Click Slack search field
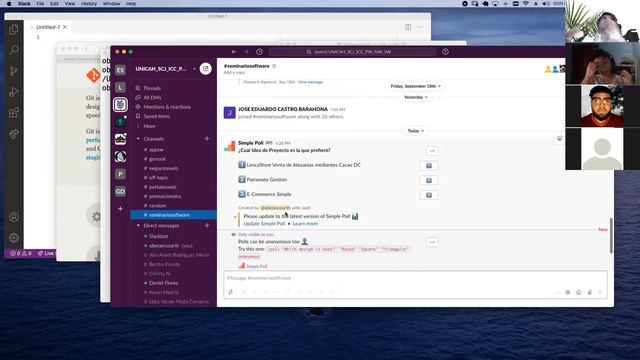640x360 pixels. (352, 52)
